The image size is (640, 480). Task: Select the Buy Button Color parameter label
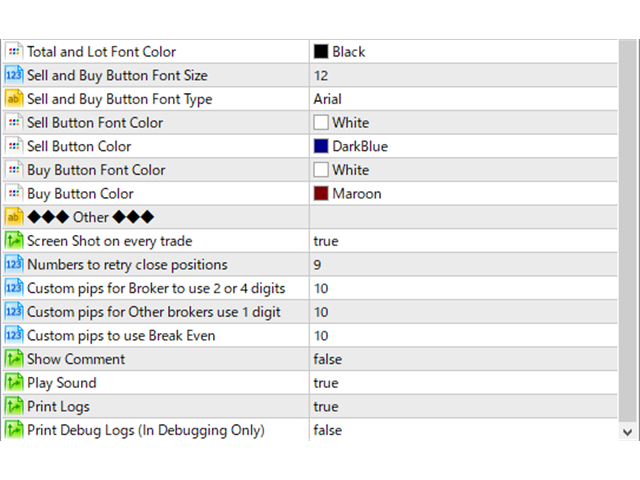80,194
